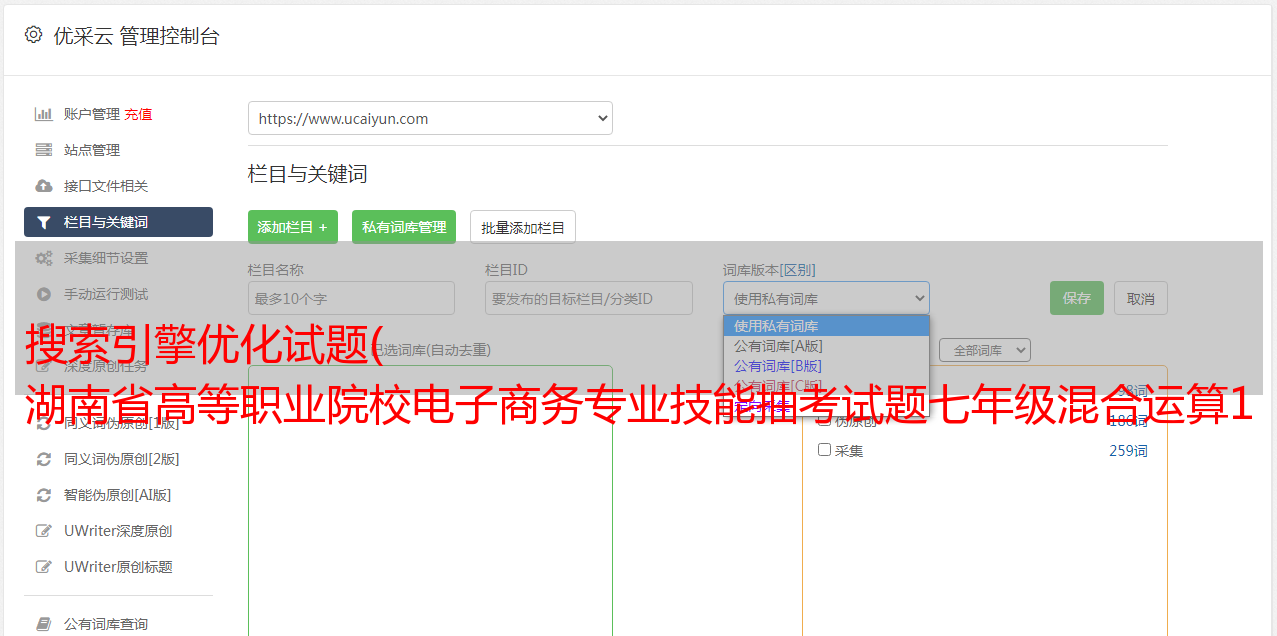Click the gear icon beside 优采云 管理控制台
1277x636 pixels.
click(x=33, y=35)
